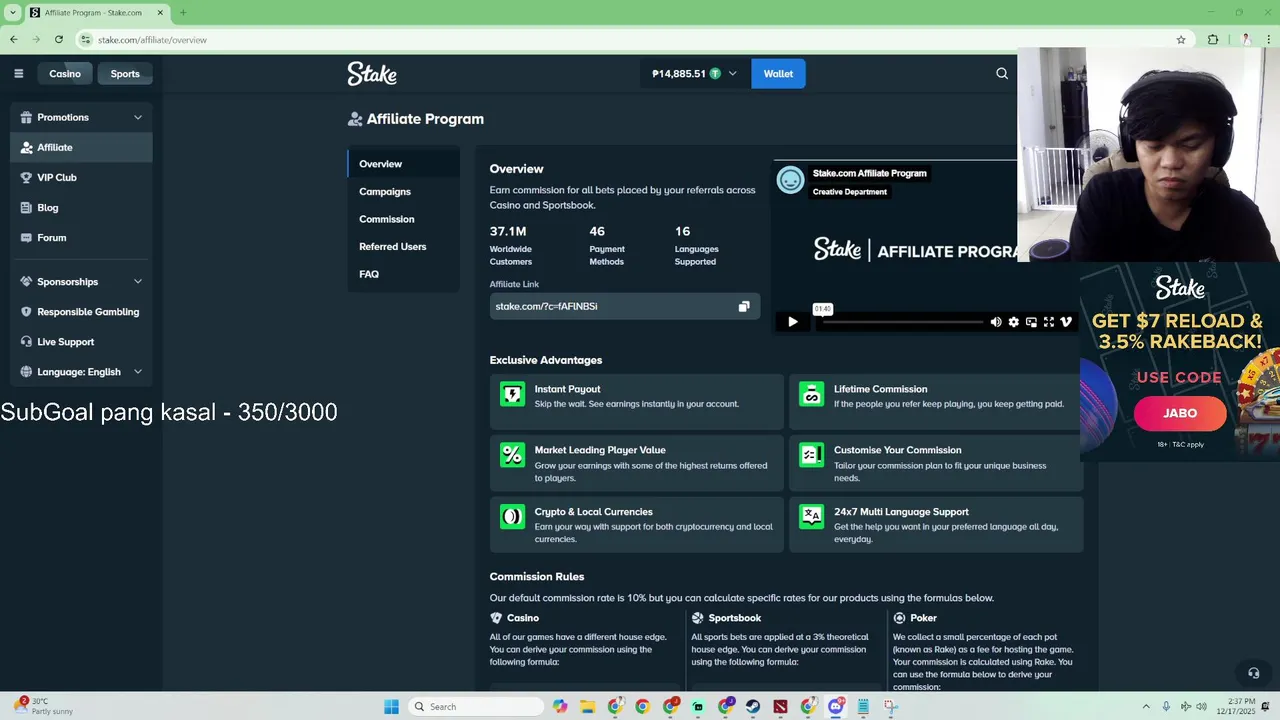Play the Stake Affiliate Program video
Screen dimensions: 1280x720
click(x=793, y=322)
